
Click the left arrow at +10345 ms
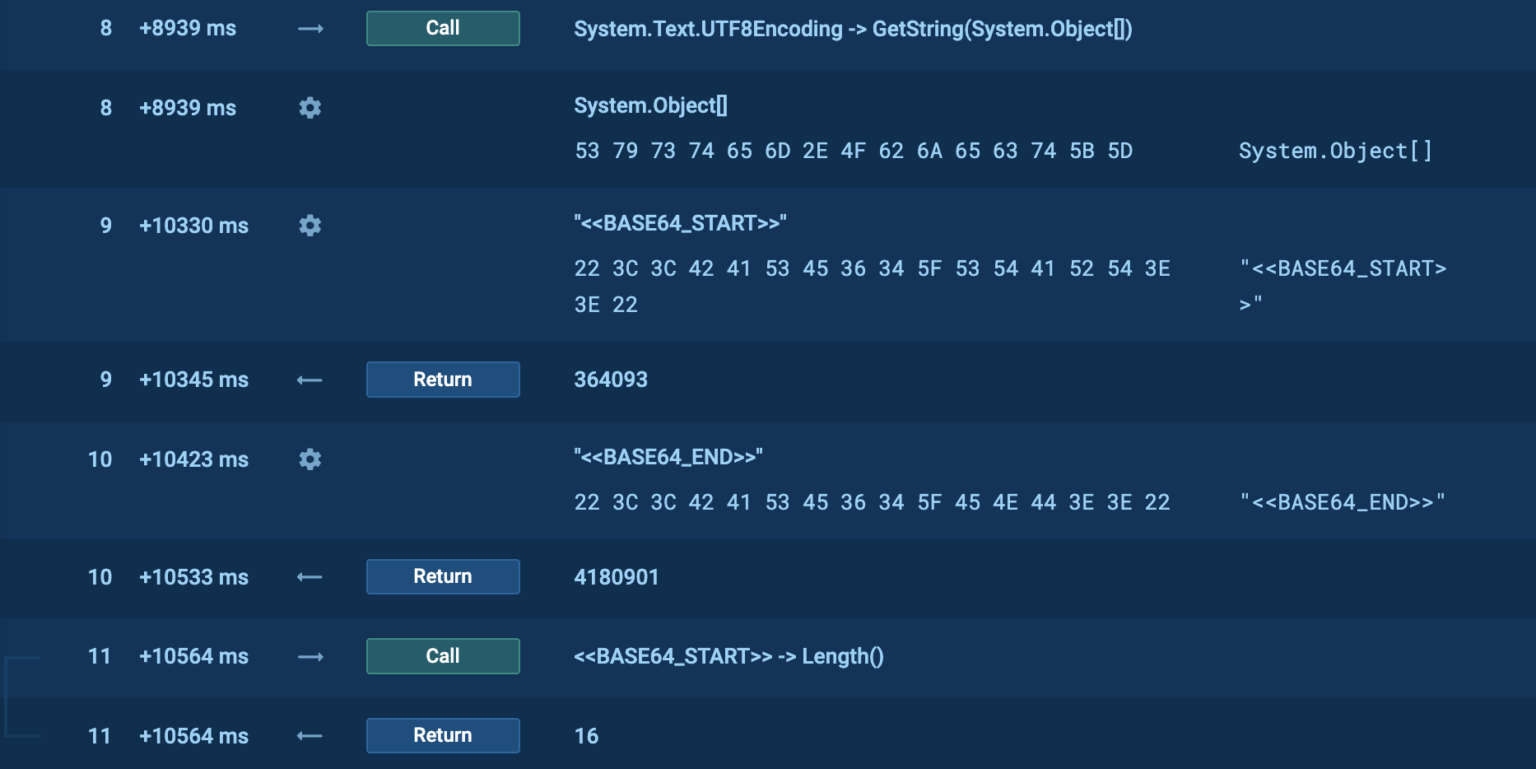[x=310, y=380]
